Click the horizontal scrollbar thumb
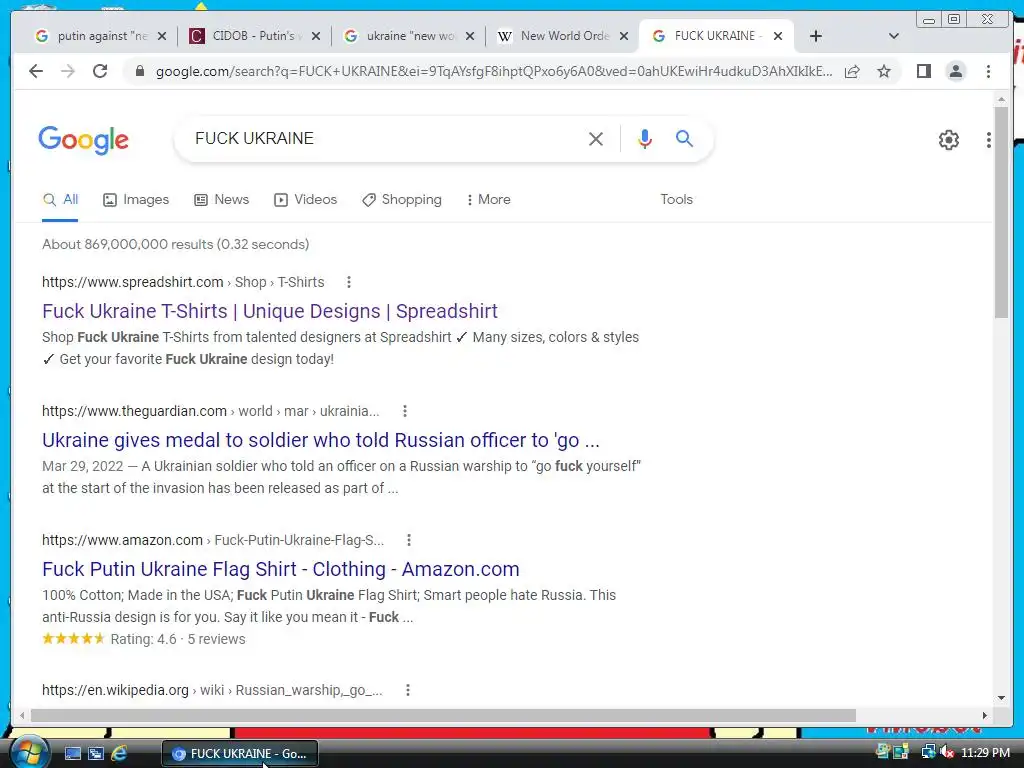 tap(443, 716)
